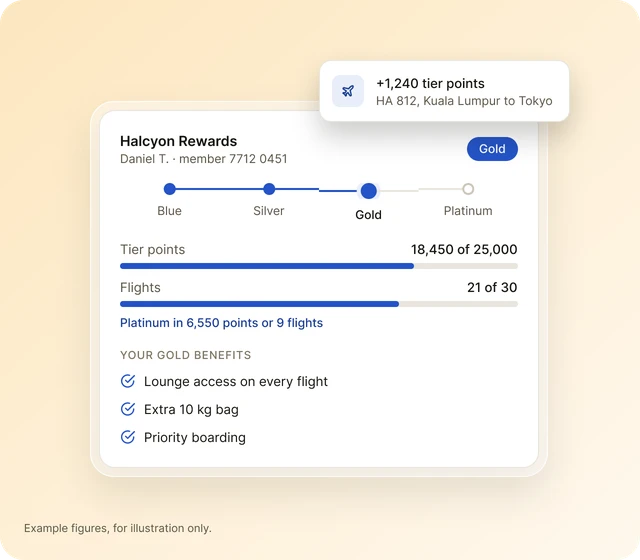Click the +1,240 tier points notification title
Screen dimensions: 640x560
point(430,83)
